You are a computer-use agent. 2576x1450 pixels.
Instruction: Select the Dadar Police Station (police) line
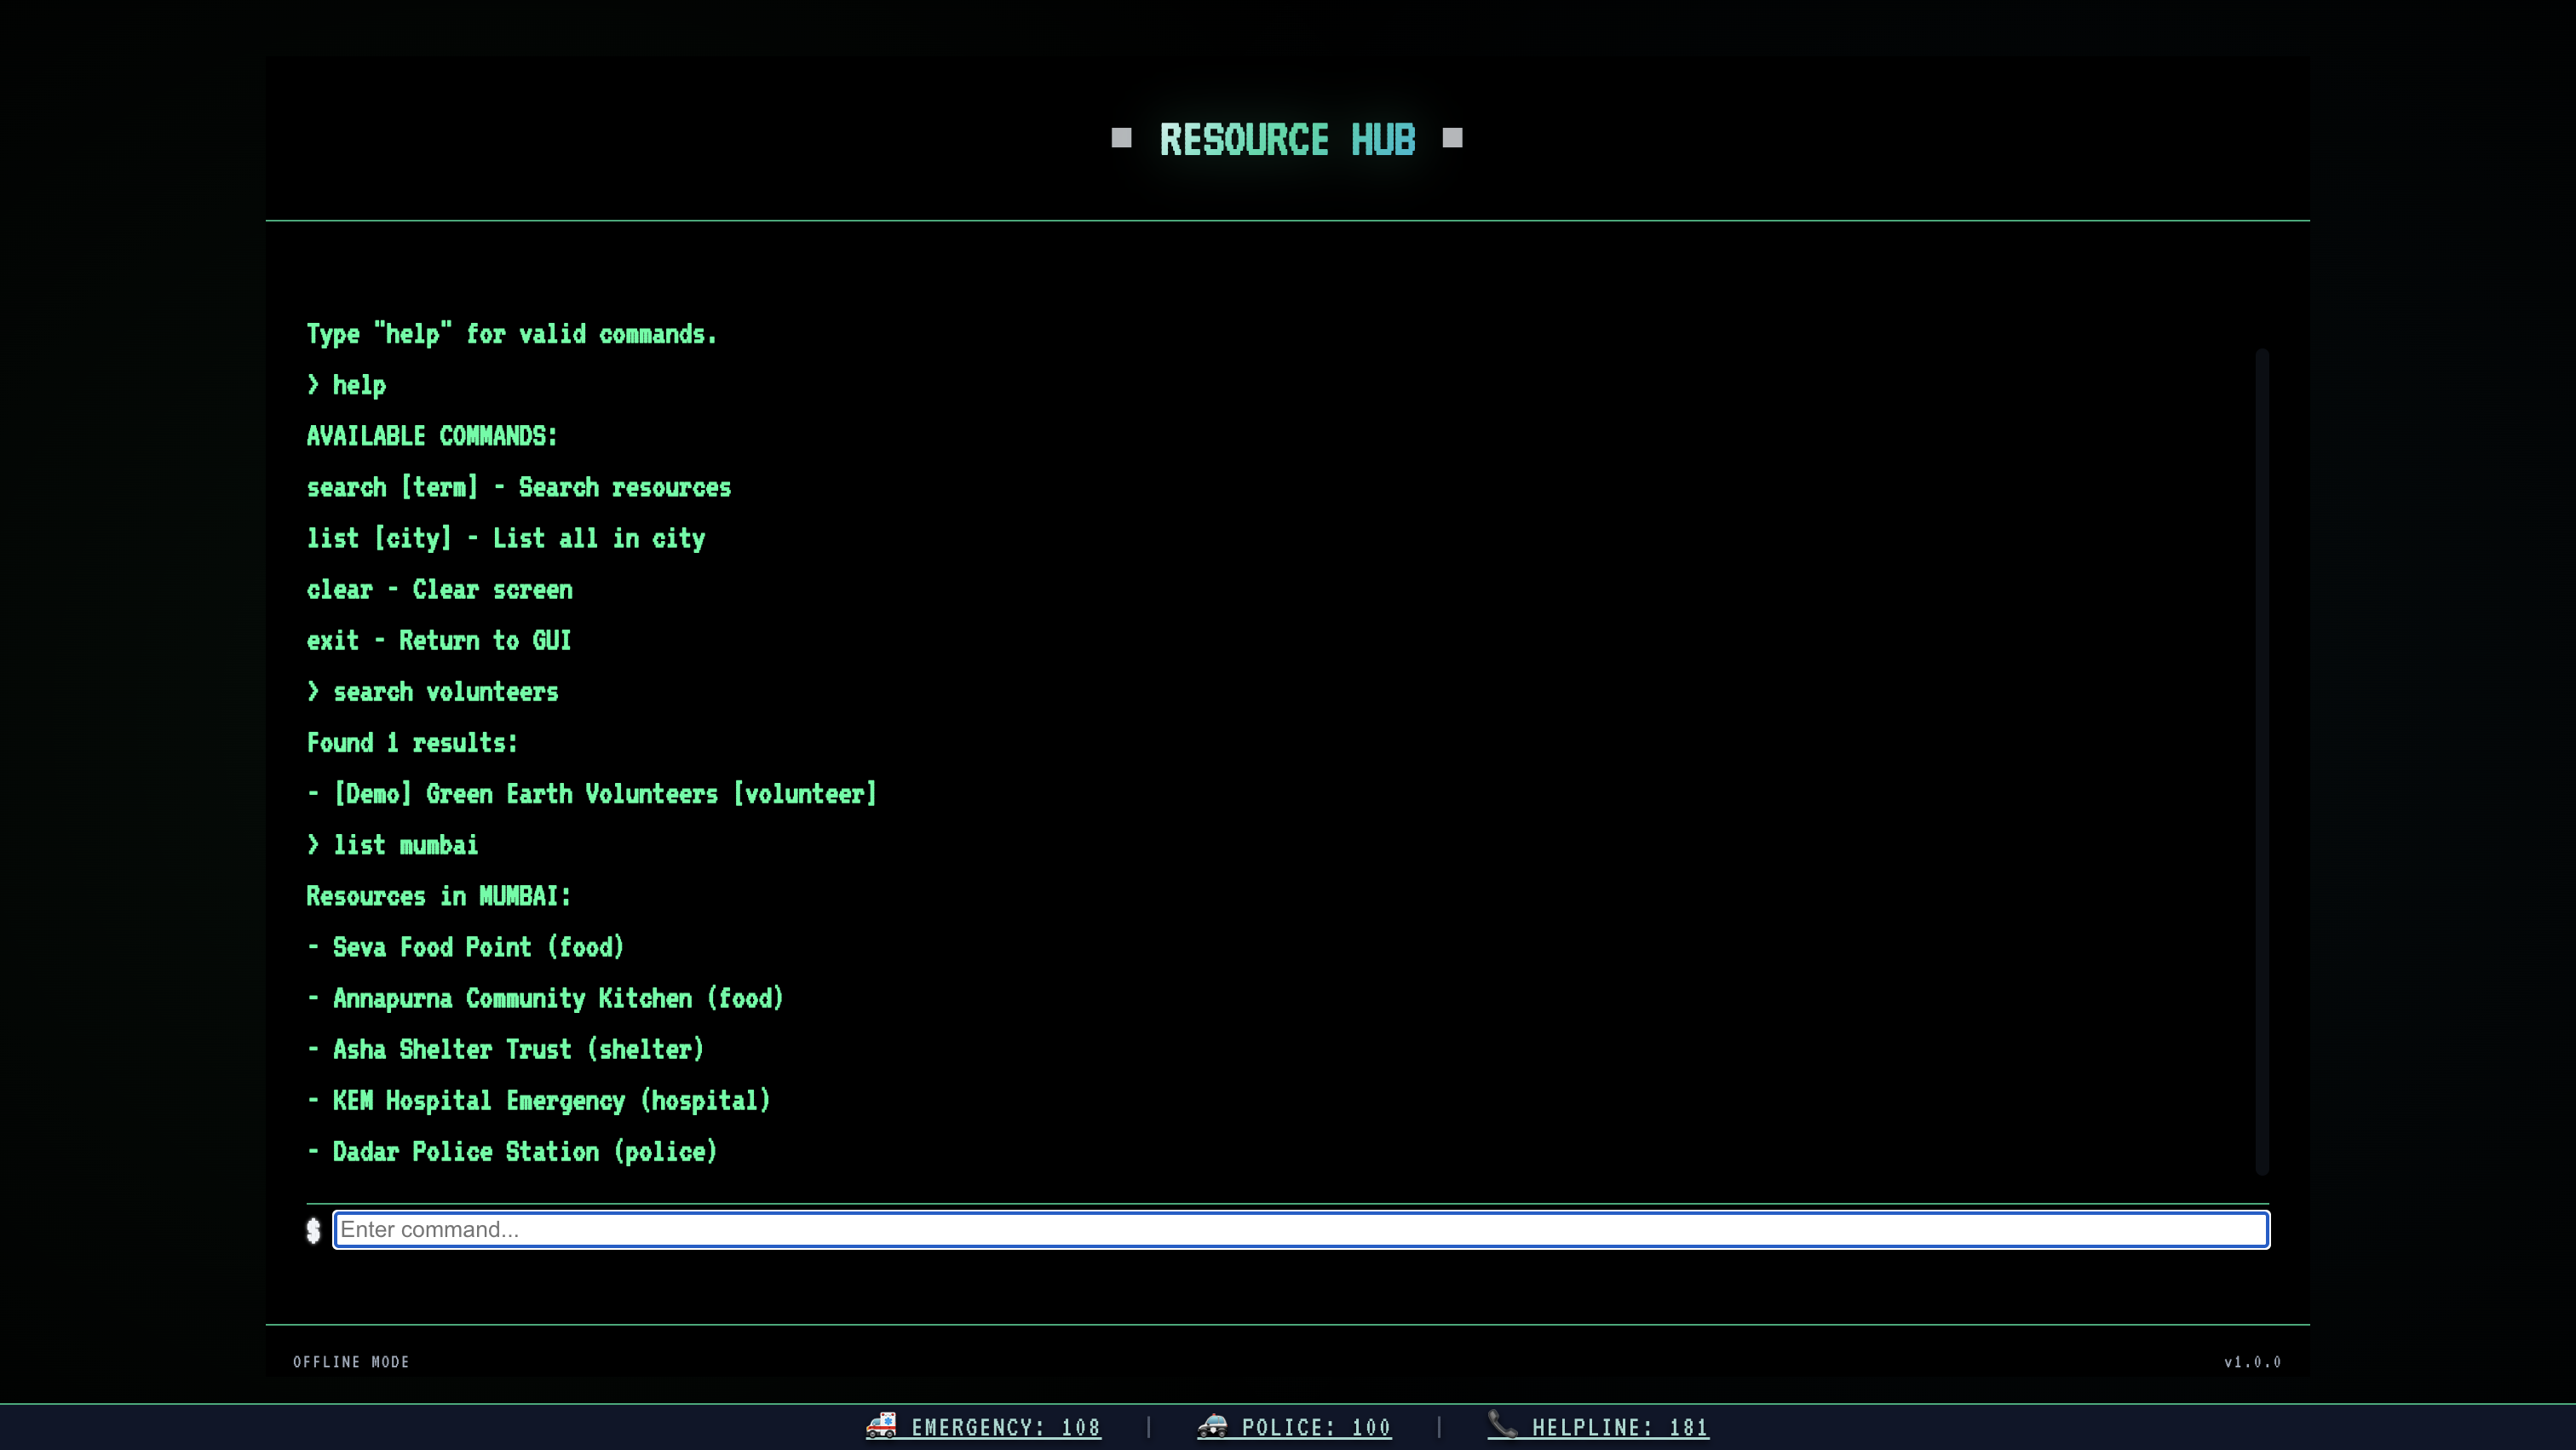[512, 1151]
